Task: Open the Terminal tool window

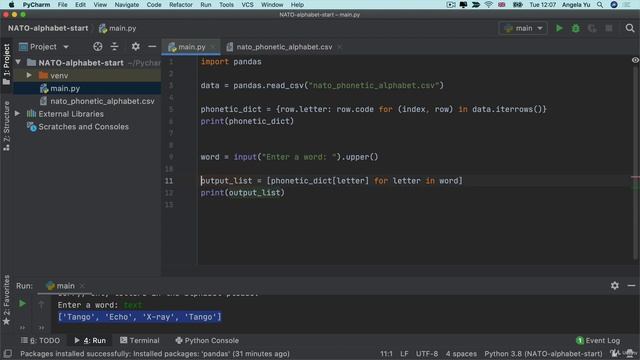Action: pyautogui.click(x=140, y=340)
